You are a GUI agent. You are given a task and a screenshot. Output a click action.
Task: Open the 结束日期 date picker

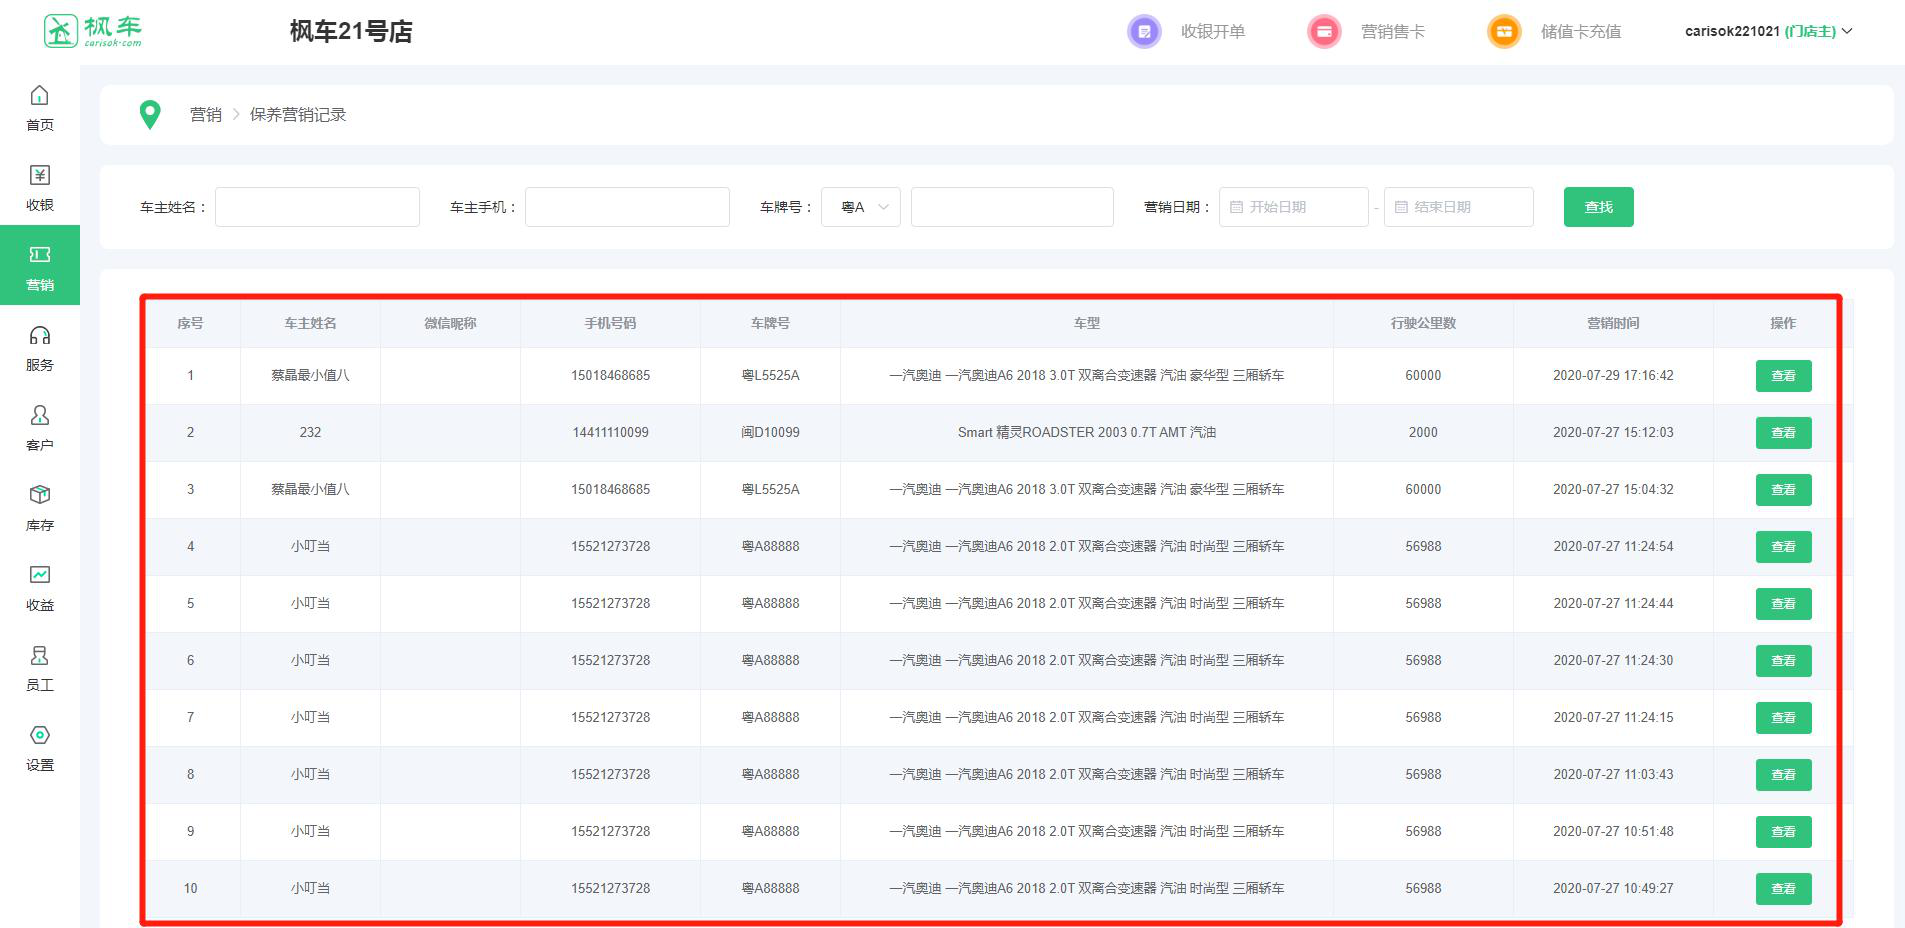[1458, 207]
